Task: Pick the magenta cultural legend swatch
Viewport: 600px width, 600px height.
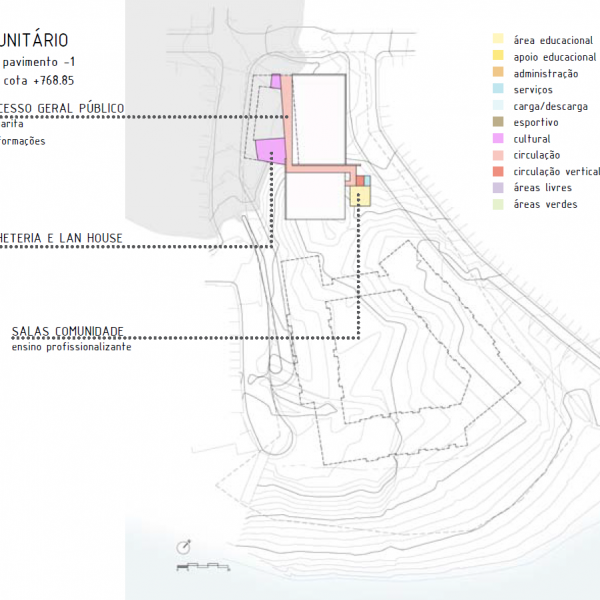Action: tap(498, 139)
